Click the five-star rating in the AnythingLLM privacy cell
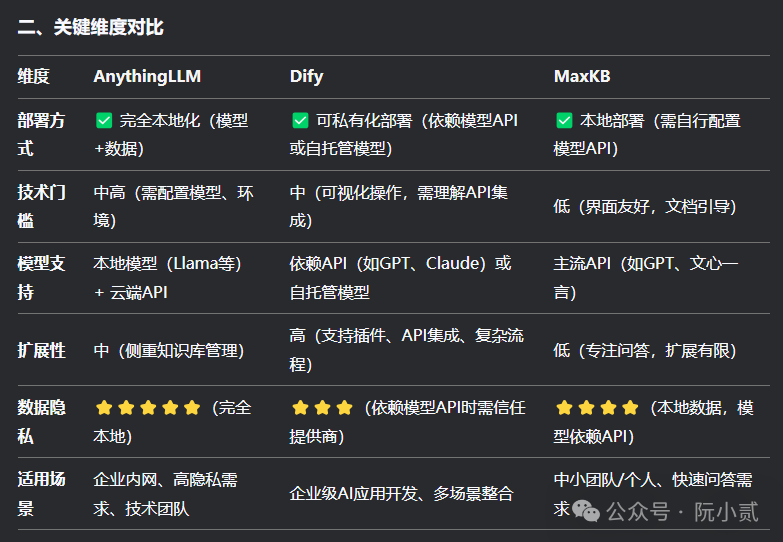 [148, 408]
